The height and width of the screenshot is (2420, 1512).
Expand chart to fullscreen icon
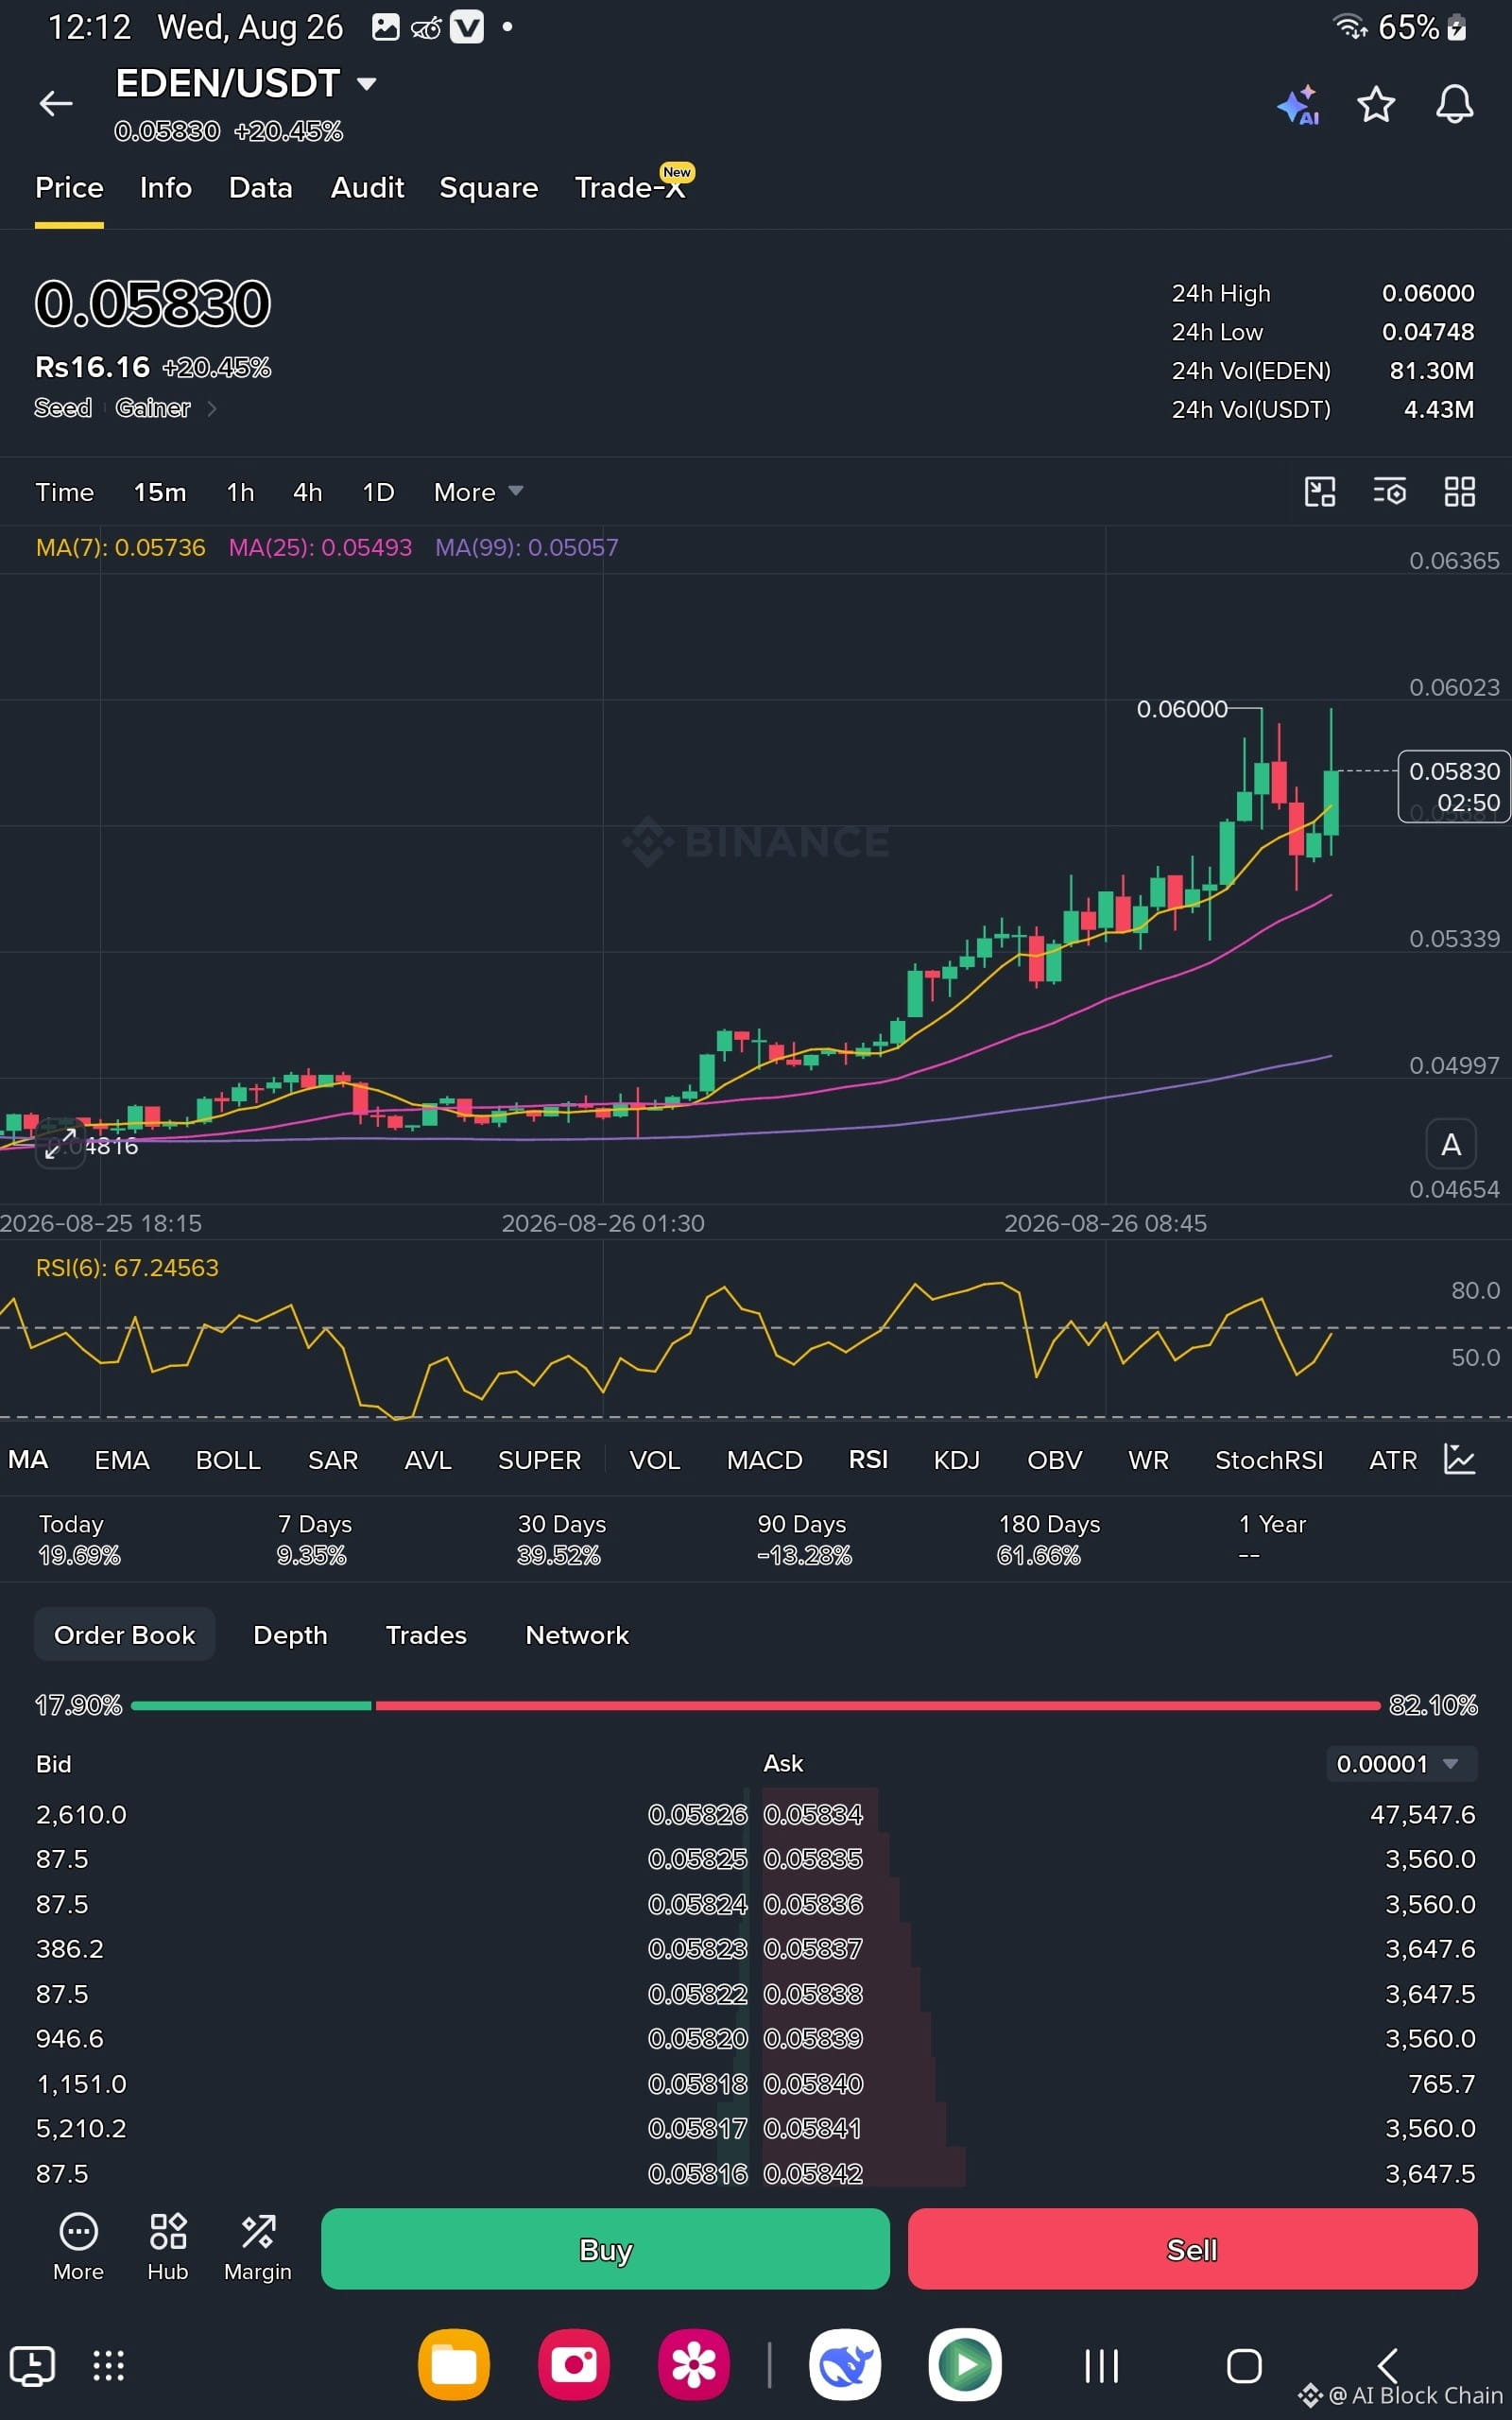(x=60, y=1144)
